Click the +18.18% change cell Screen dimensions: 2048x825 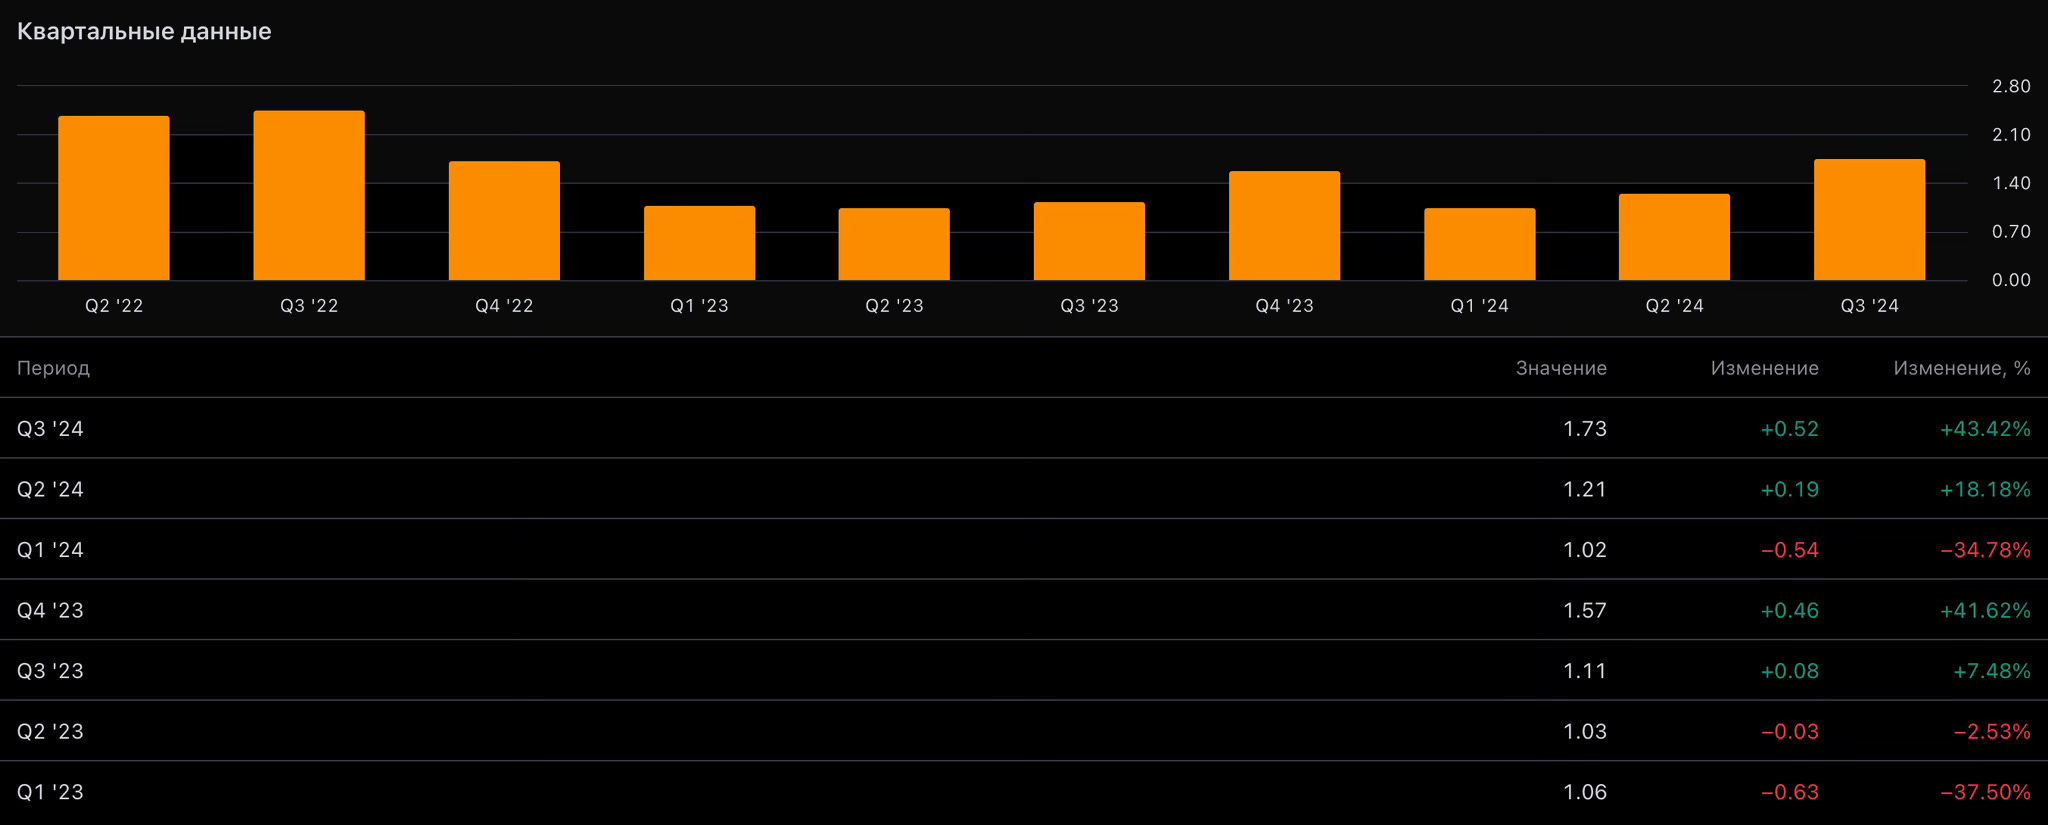click(x=1985, y=489)
